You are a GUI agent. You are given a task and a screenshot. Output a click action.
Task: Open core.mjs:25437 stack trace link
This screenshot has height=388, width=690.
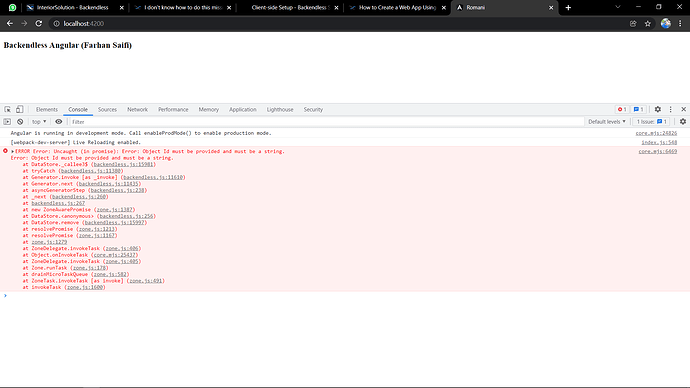coord(114,255)
